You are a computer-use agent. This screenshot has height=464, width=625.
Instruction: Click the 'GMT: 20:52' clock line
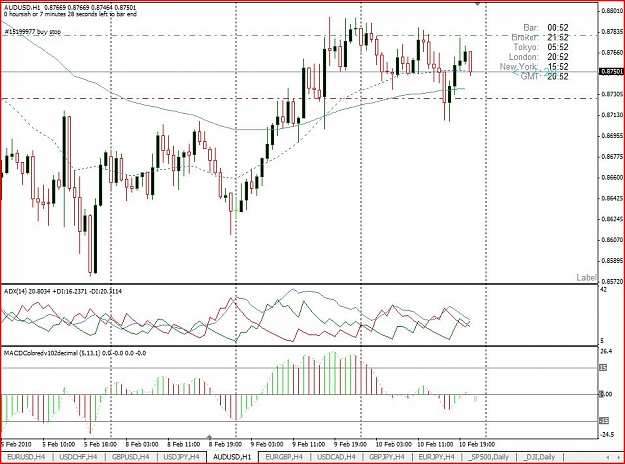544,76
